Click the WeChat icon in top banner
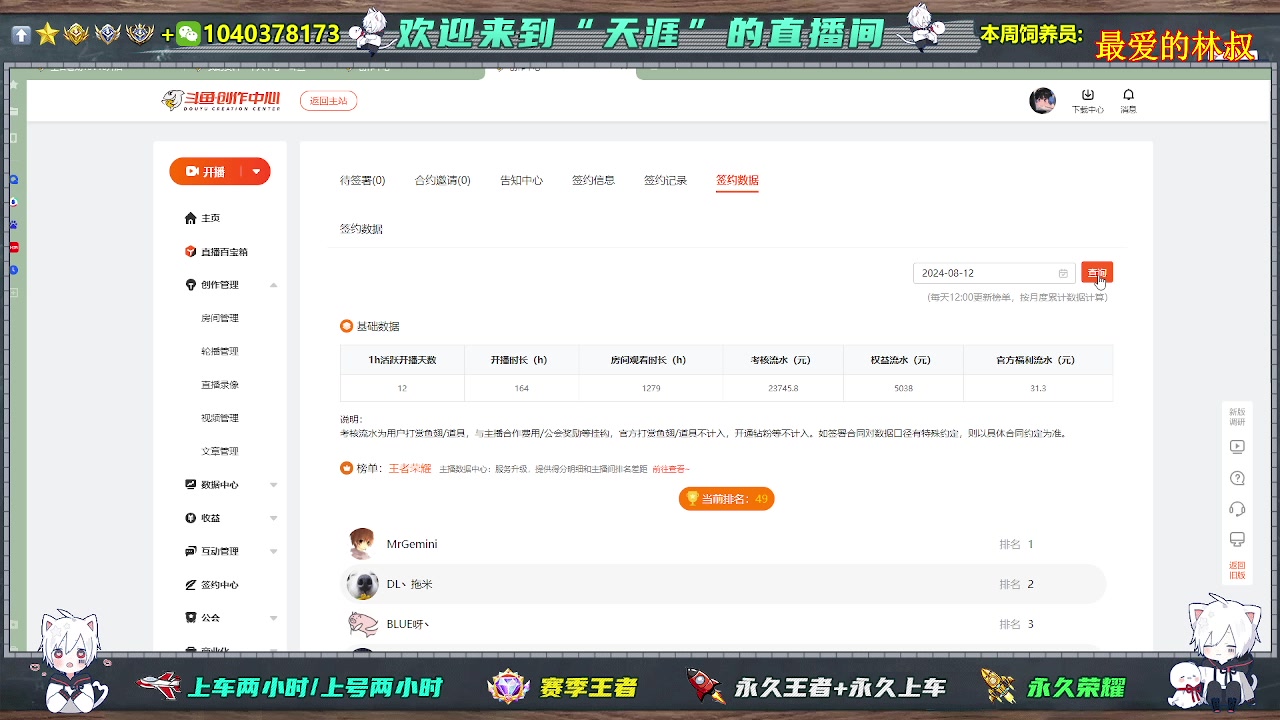This screenshot has width=1280, height=720. (188, 34)
